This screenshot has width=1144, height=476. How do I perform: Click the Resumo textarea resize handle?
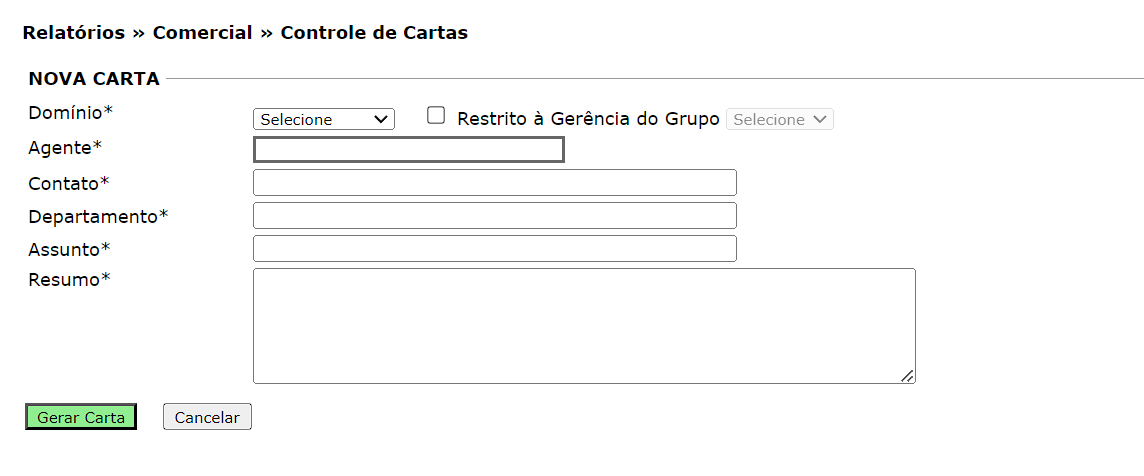906,375
